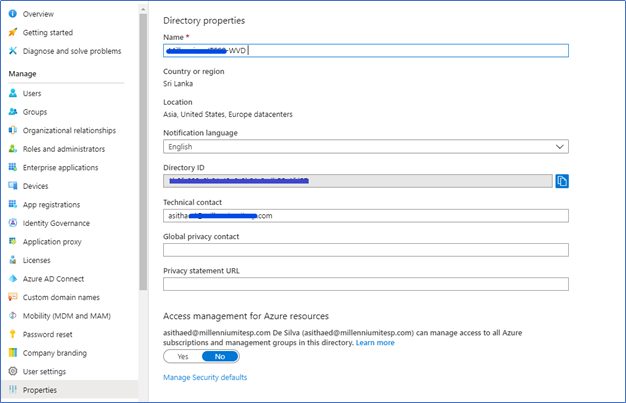Click the User settings gear icon
The width and height of the screenshot is (626, 403).
click(13, 371)
